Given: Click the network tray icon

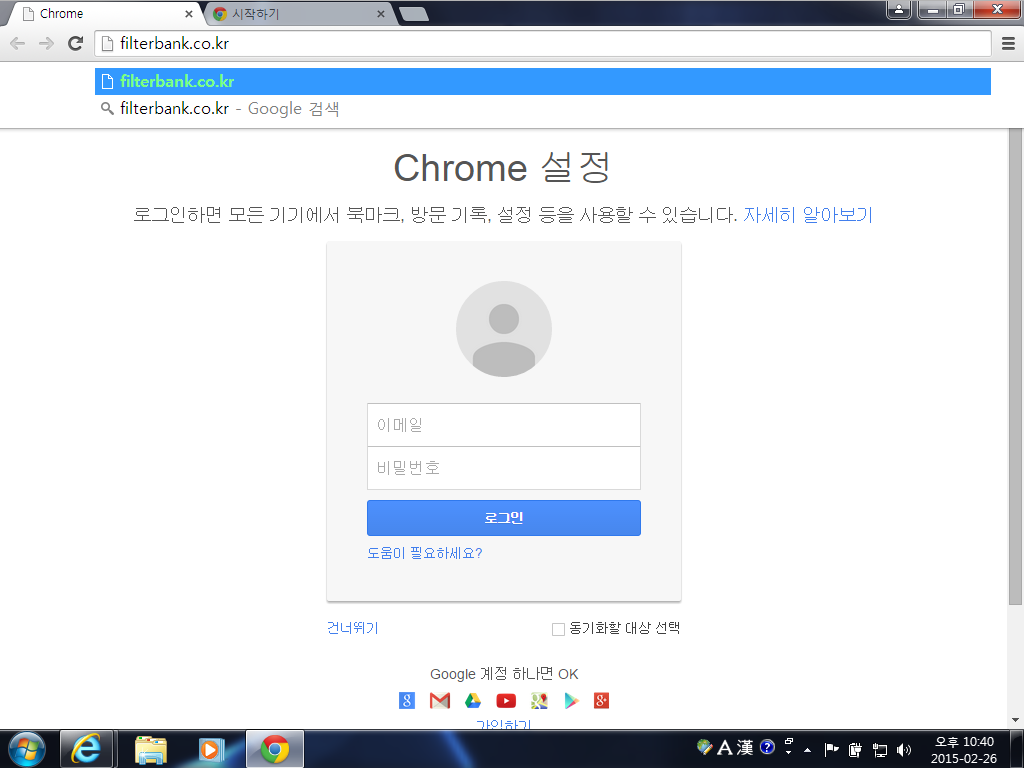Looking at the screenshot, I should coord(880,750).
